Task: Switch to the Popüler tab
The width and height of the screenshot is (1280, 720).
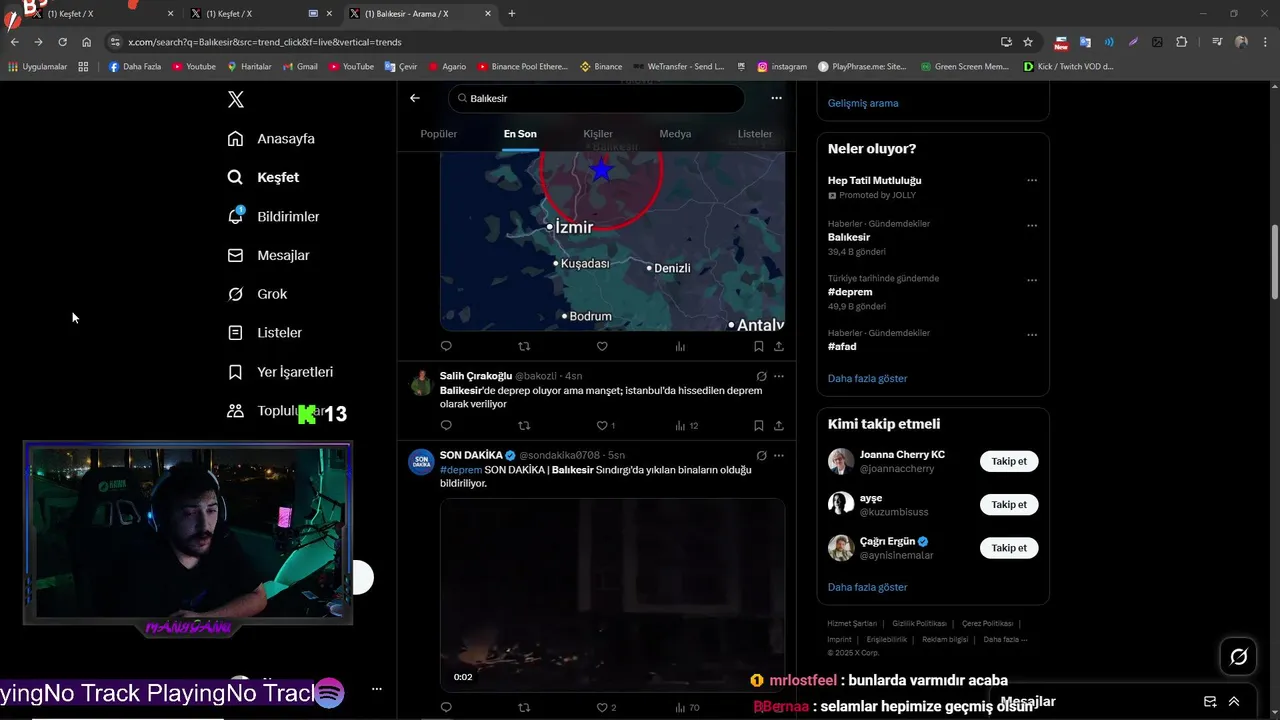Action: tap(438, 134)
